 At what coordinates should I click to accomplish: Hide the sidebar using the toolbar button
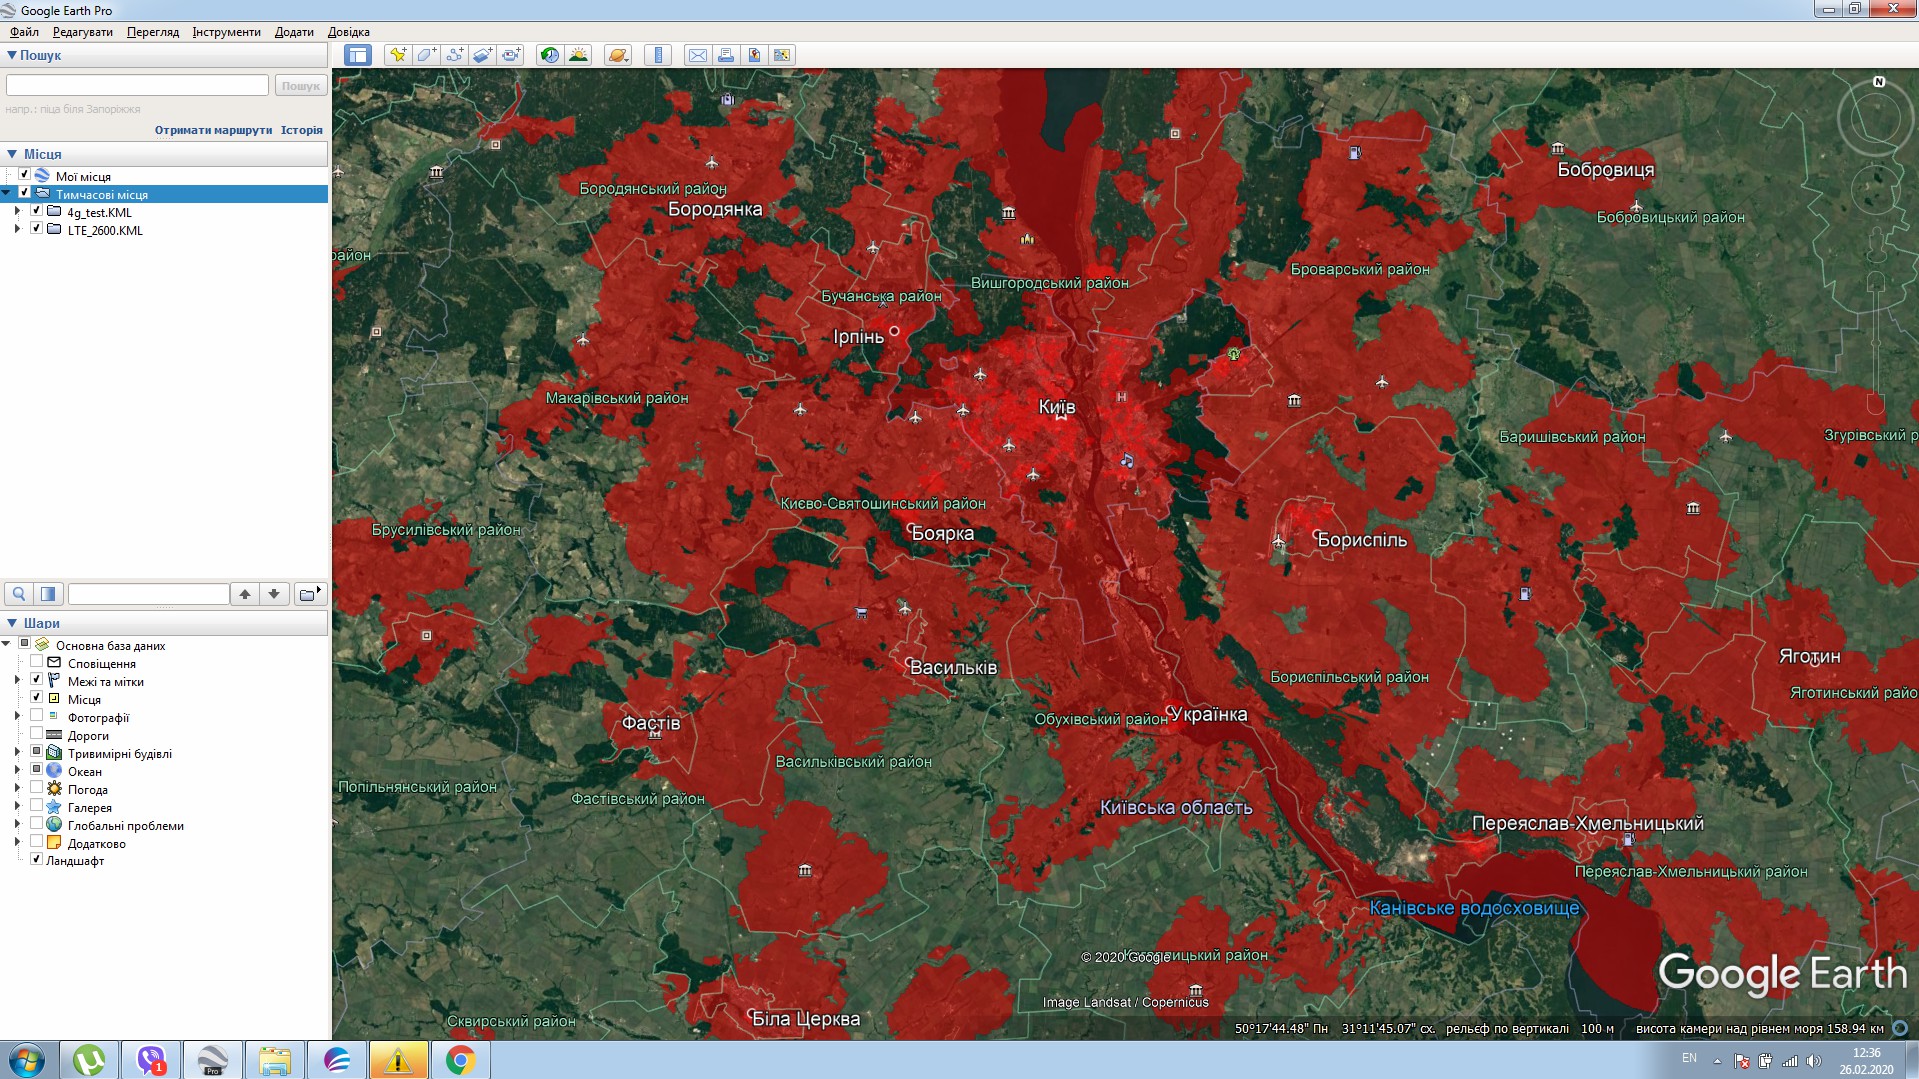pos(357,55)
